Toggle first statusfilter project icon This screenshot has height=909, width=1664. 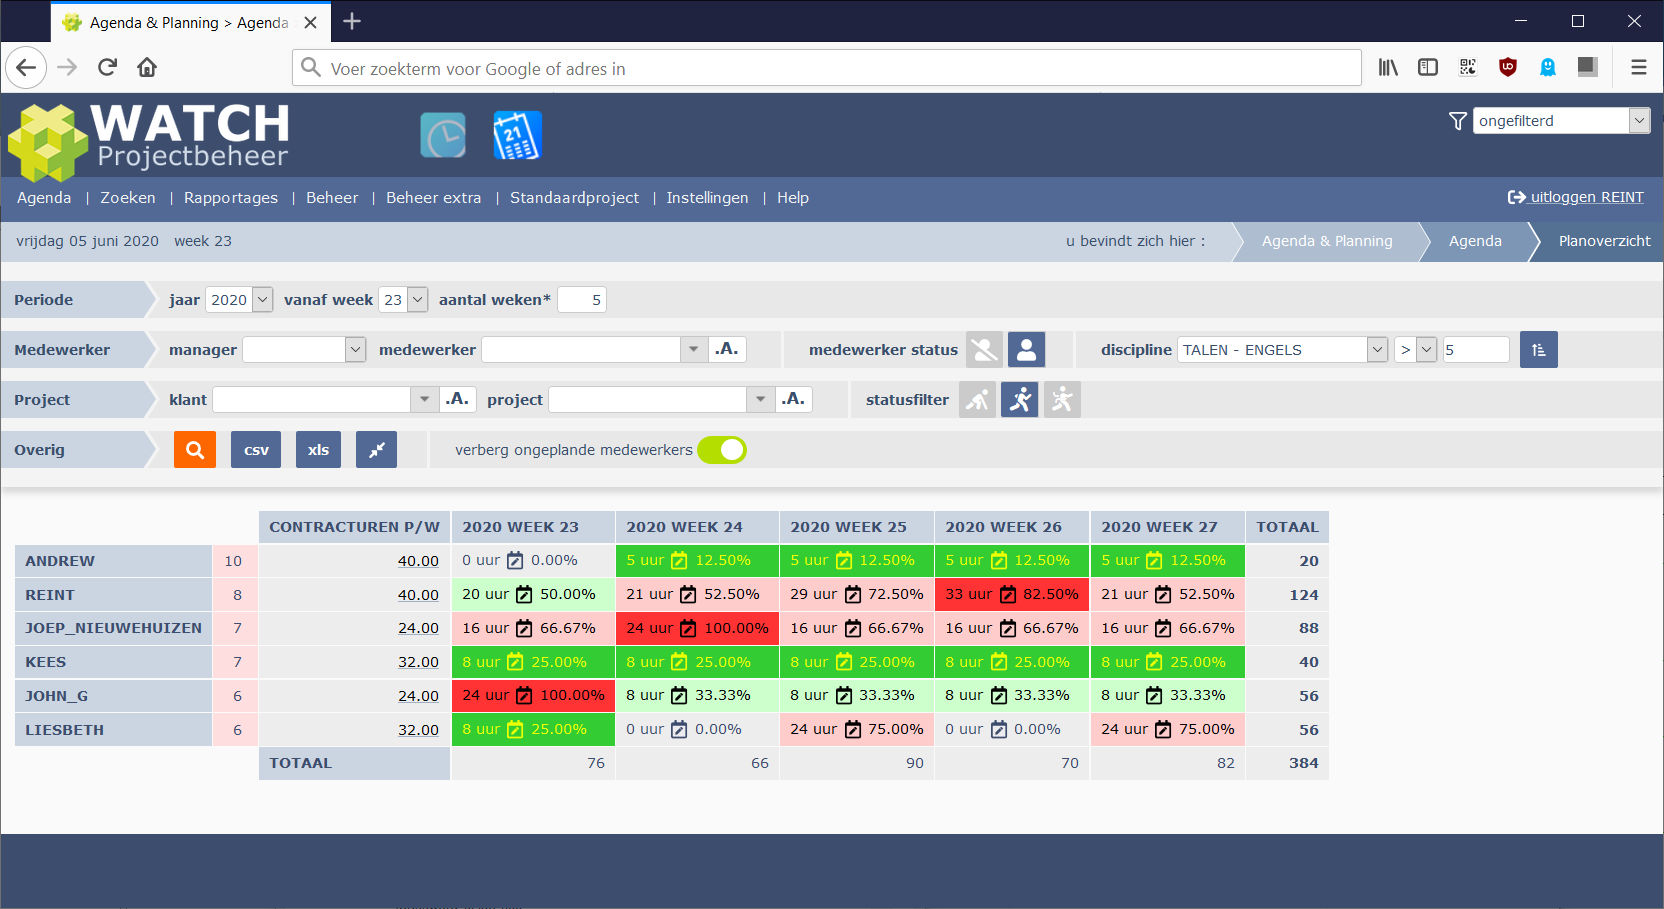(977, 400)
